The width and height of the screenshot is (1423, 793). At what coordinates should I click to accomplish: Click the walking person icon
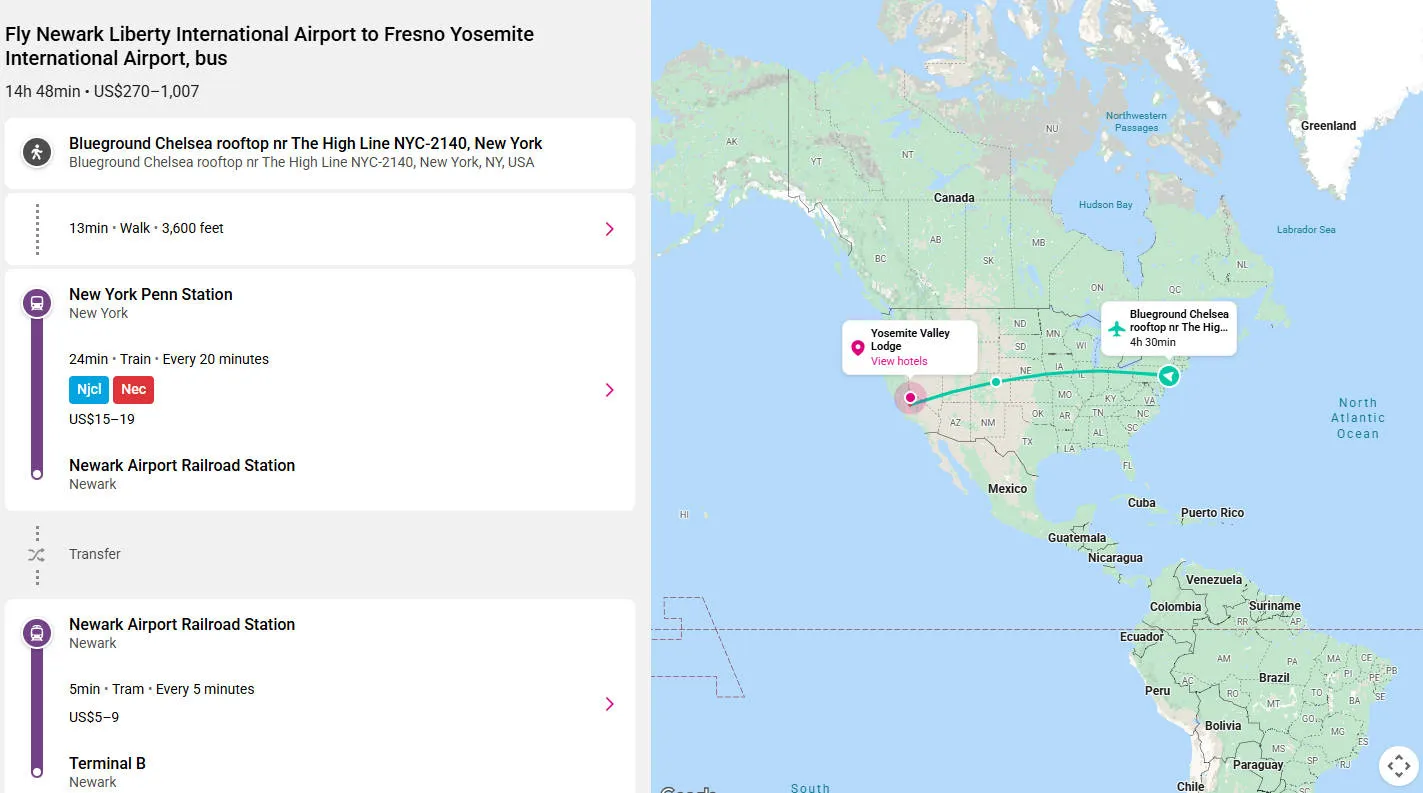click(37, 153)
